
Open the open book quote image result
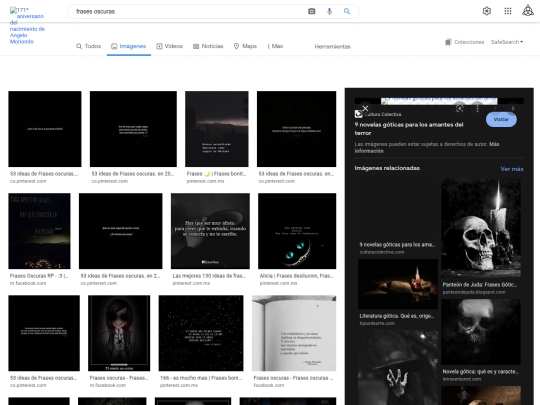294,333
